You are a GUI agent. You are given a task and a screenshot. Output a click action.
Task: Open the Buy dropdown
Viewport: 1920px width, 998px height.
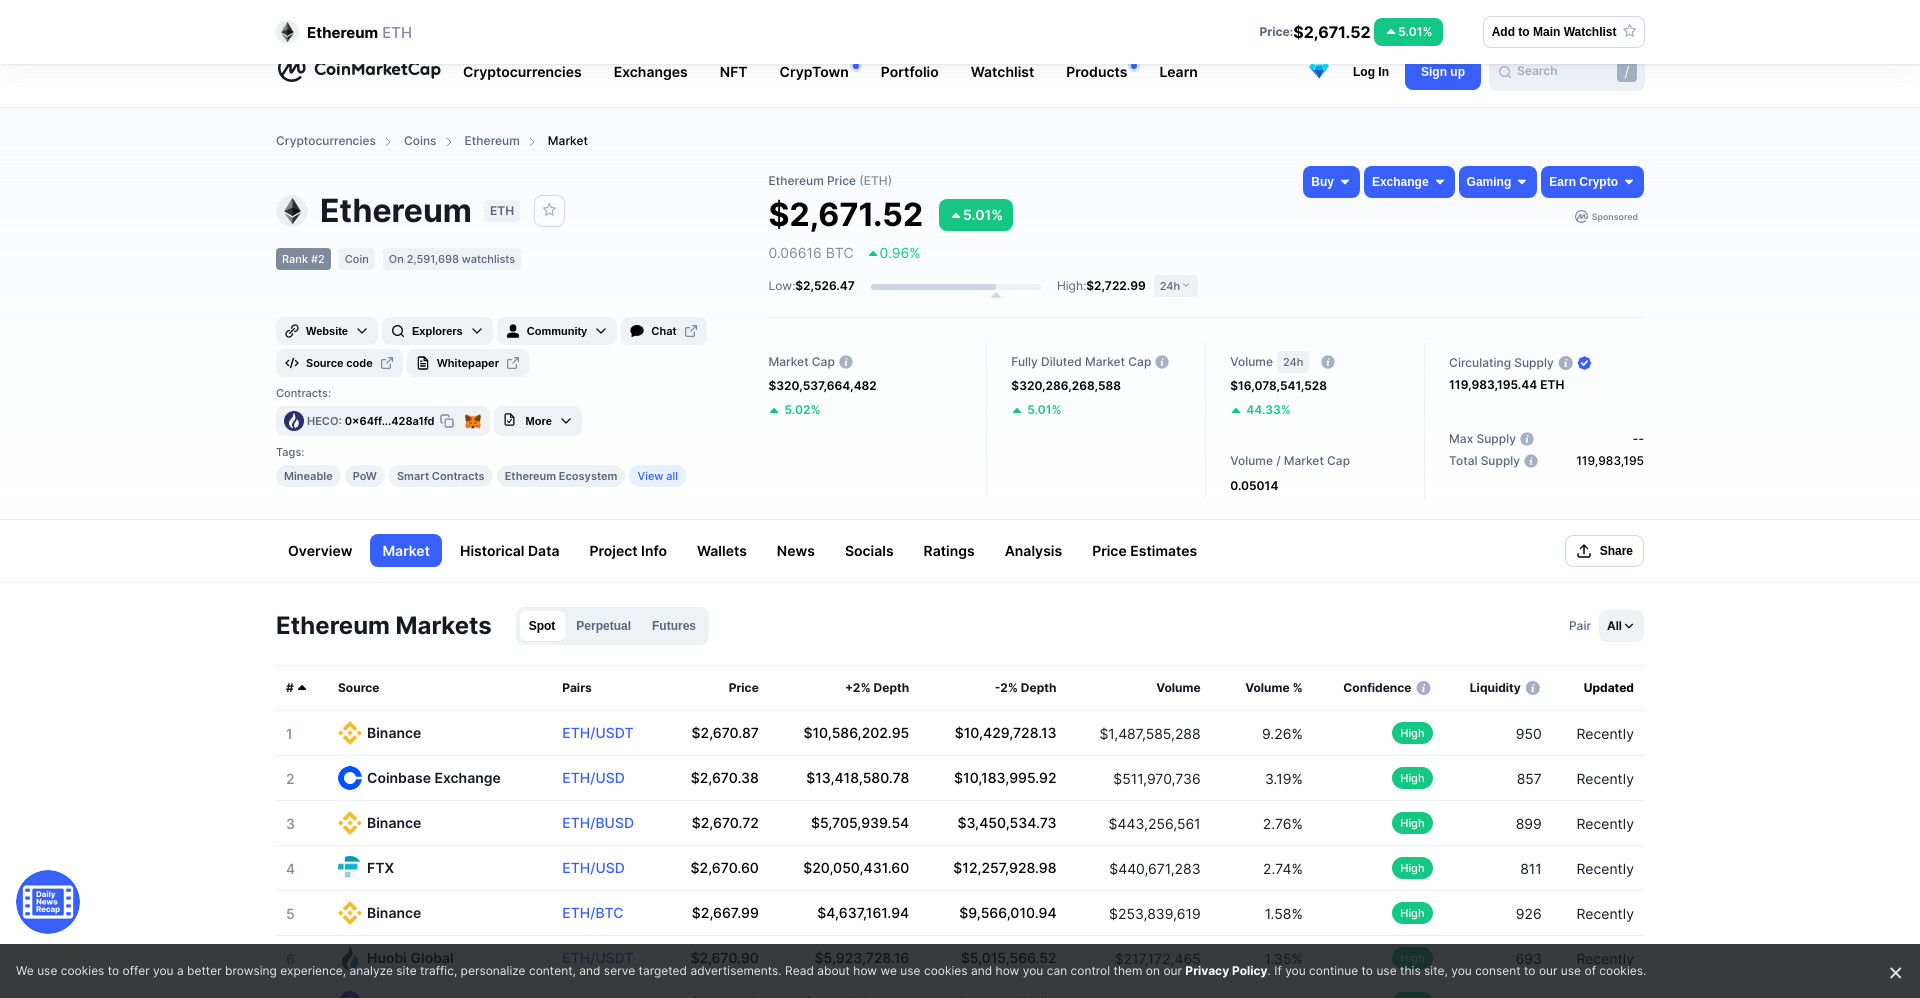point(1331,182)
